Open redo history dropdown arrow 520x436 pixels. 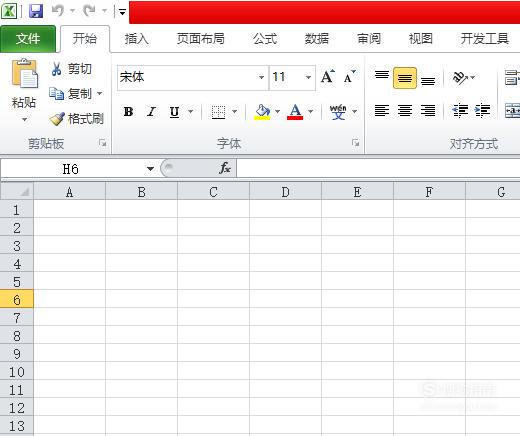pos(104,11)
